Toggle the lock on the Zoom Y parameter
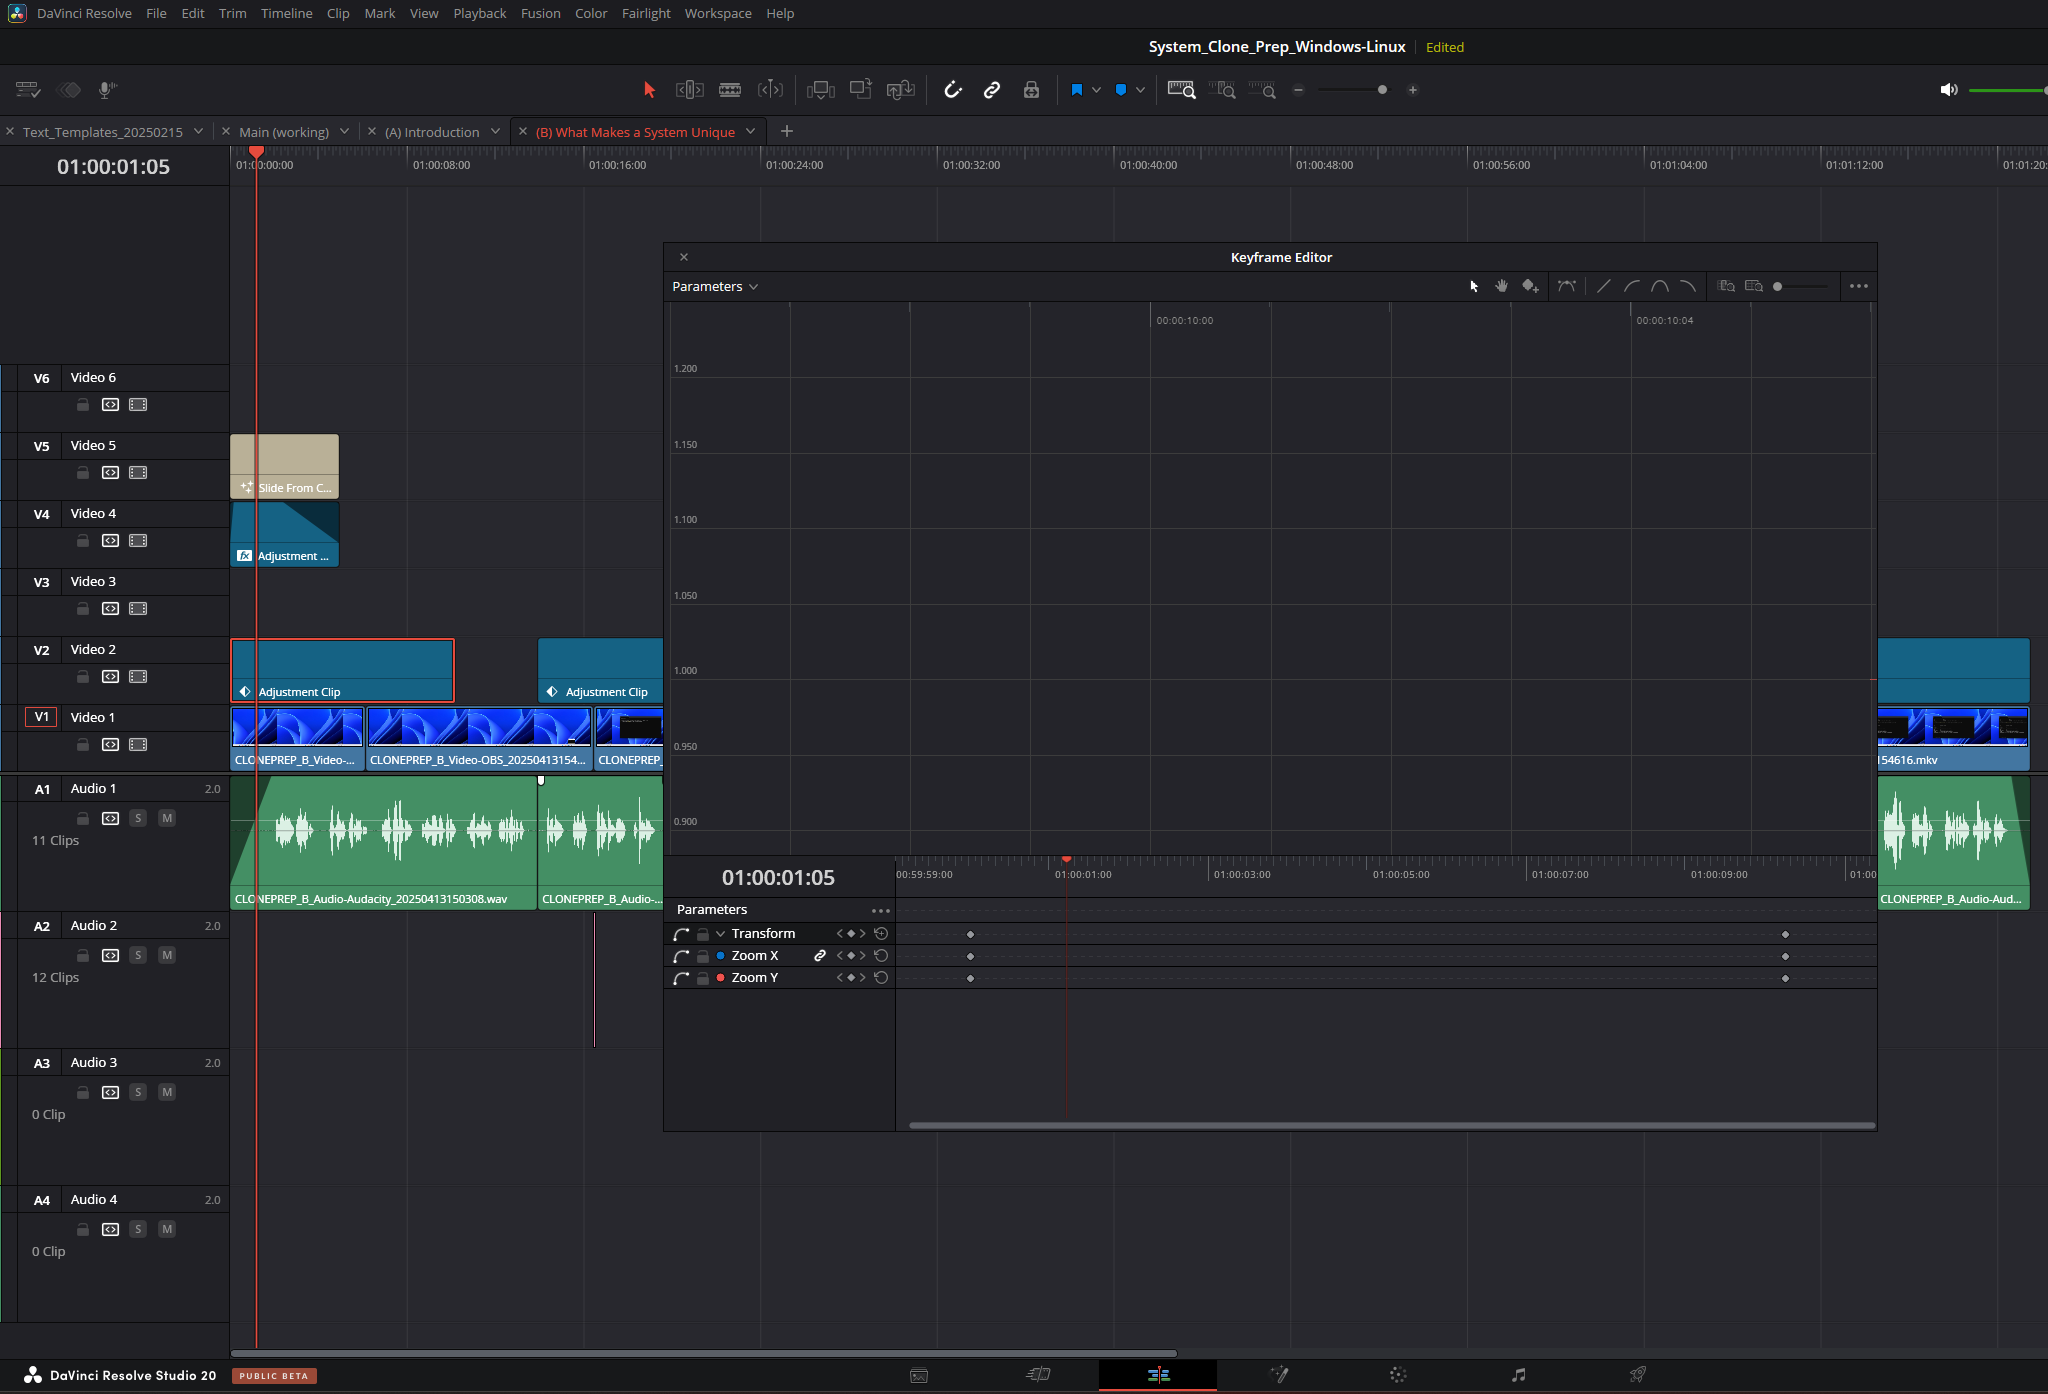 click(x=703, y=978)
